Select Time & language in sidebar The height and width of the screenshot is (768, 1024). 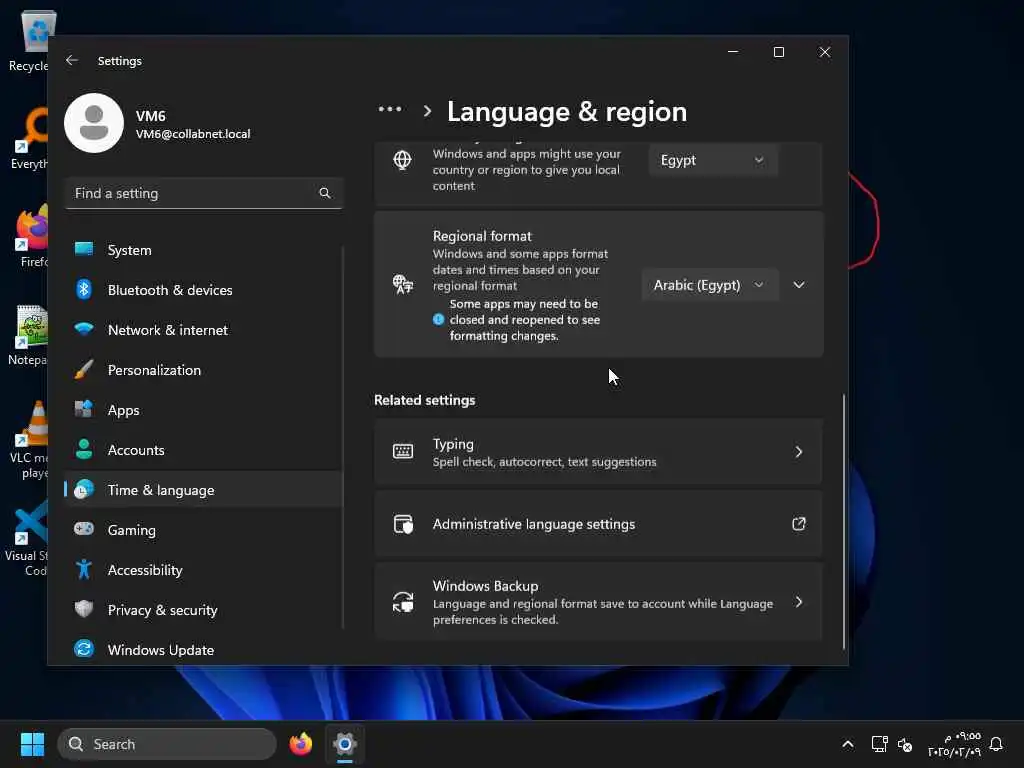tap(204, 490)
